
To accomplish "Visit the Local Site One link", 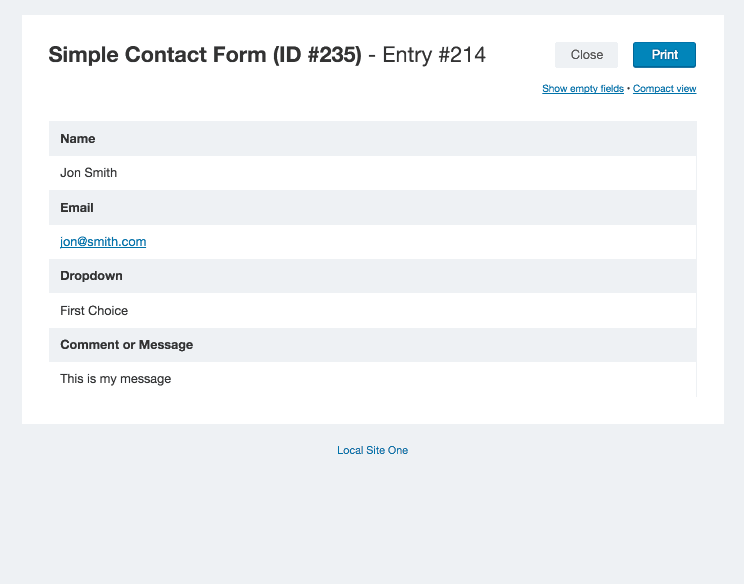I will (372, 450).
